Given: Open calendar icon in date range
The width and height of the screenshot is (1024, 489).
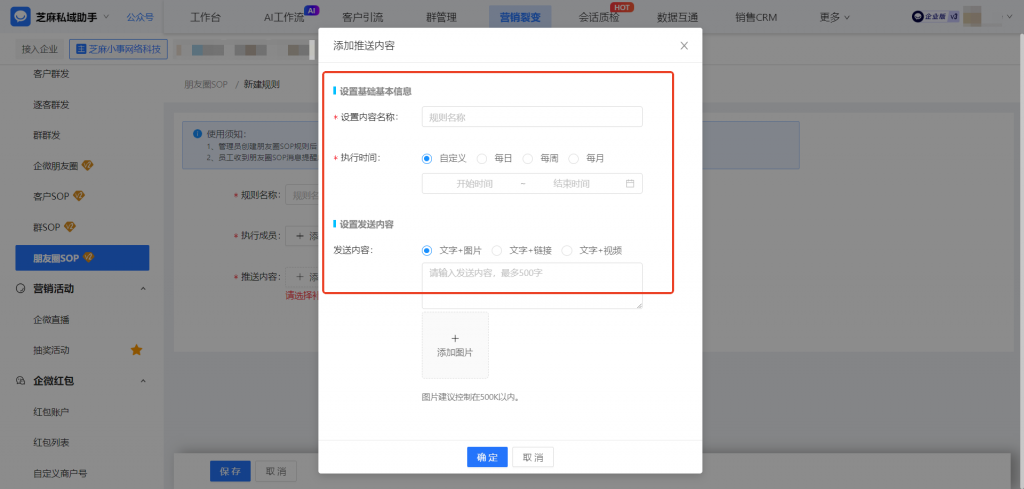Looking at the screenshot, I should click(x=630, y=183).
